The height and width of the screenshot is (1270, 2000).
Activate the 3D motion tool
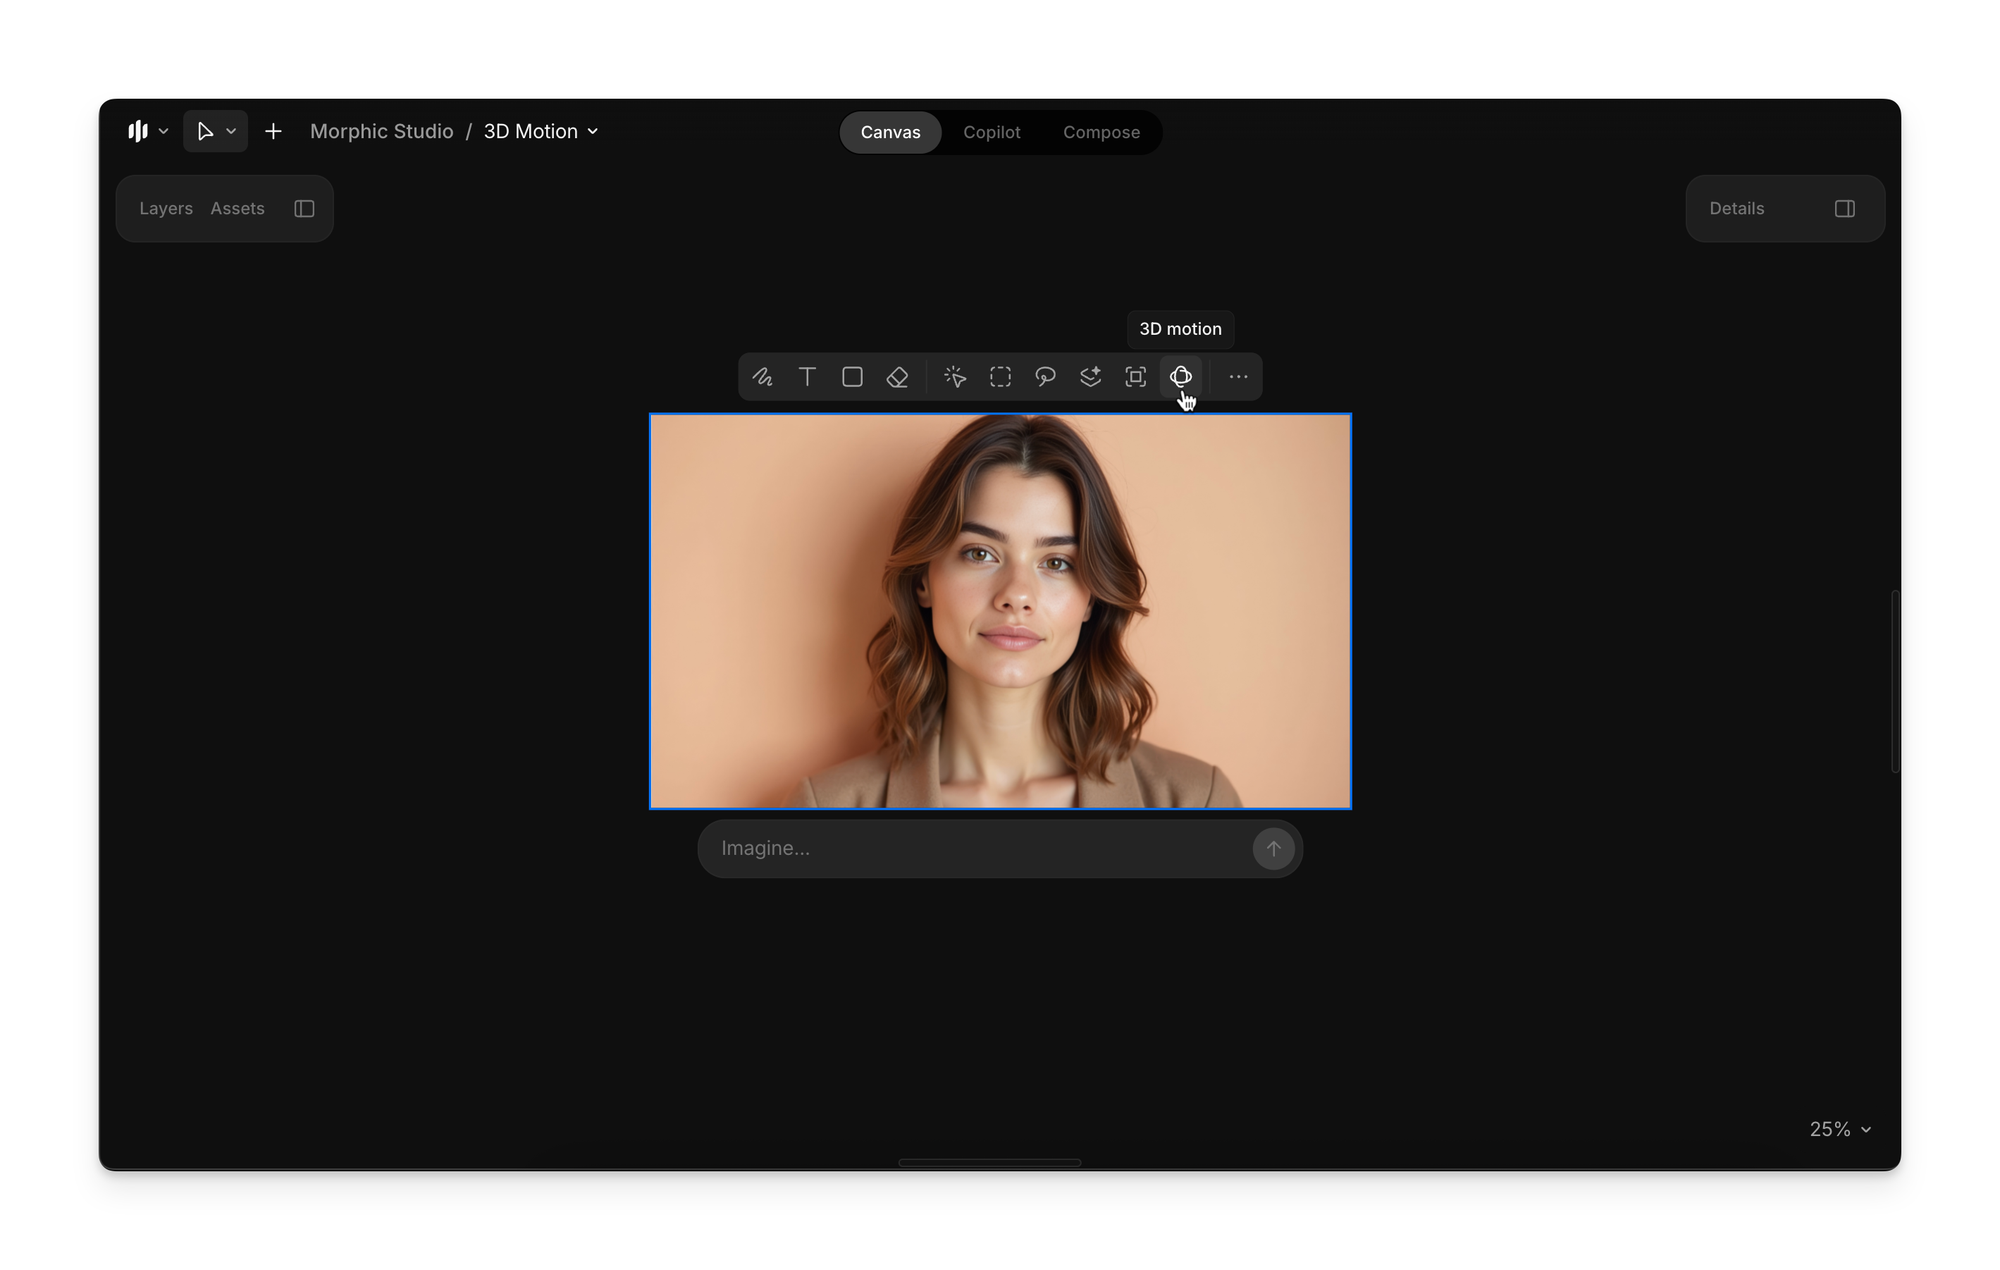[x=1180, y=377]
